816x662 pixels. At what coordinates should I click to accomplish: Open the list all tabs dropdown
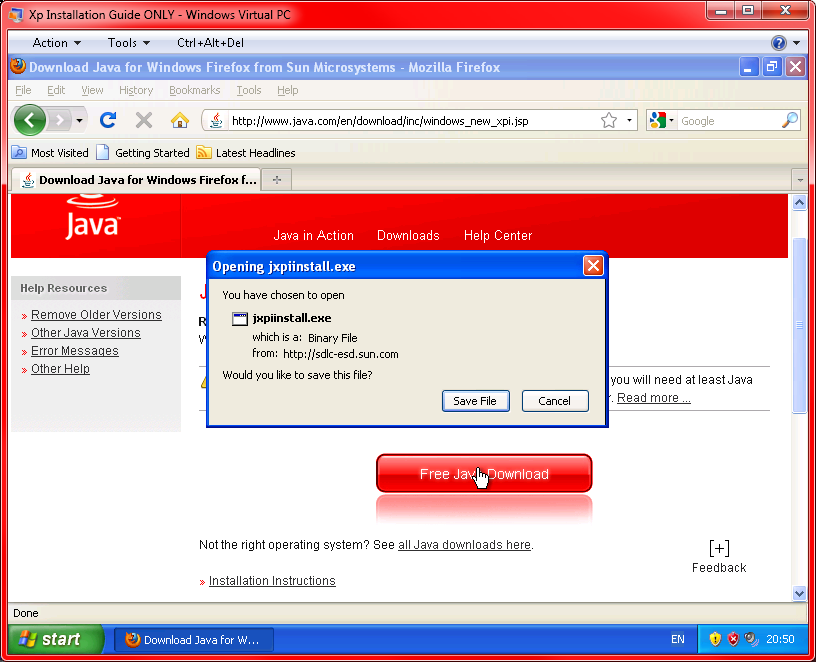tap(800, 180)
